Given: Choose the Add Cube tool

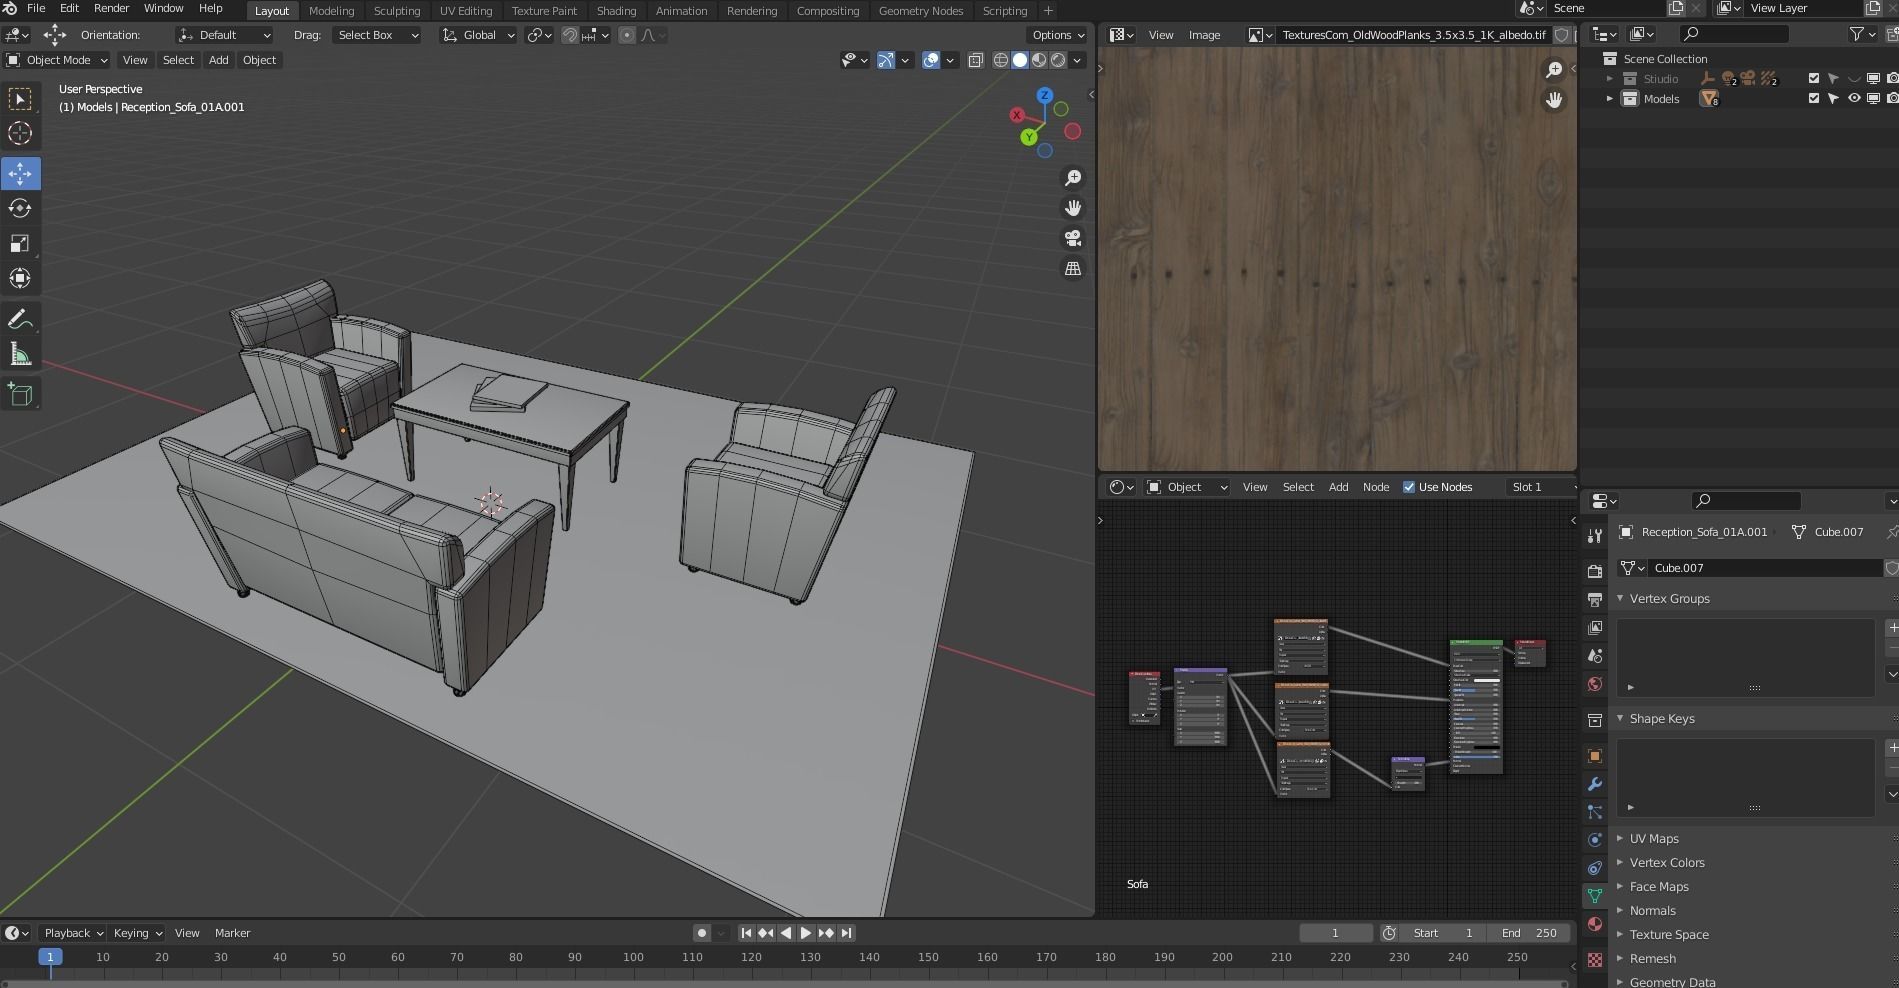Looking at the screenshot, I should click(x=20, y=395).
